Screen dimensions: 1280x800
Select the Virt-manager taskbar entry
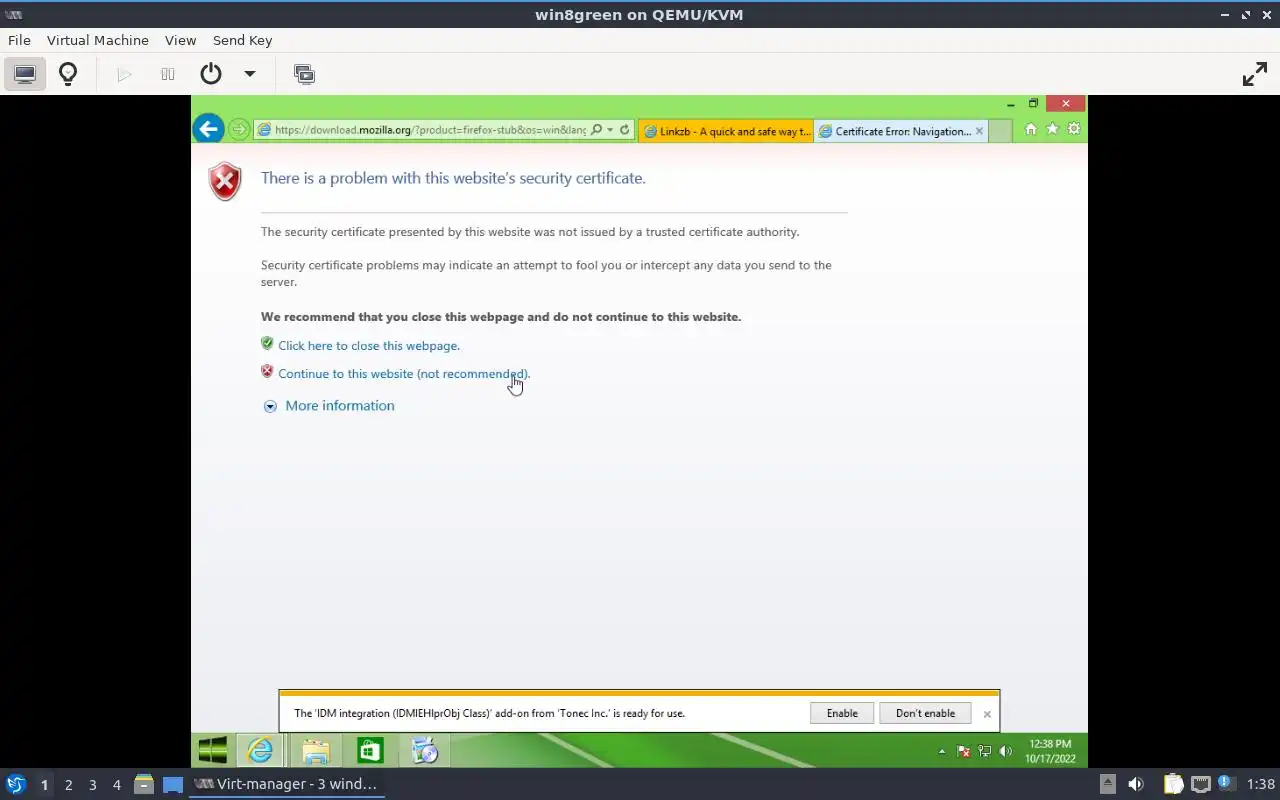pyautogui.click(x=286, y=784)
